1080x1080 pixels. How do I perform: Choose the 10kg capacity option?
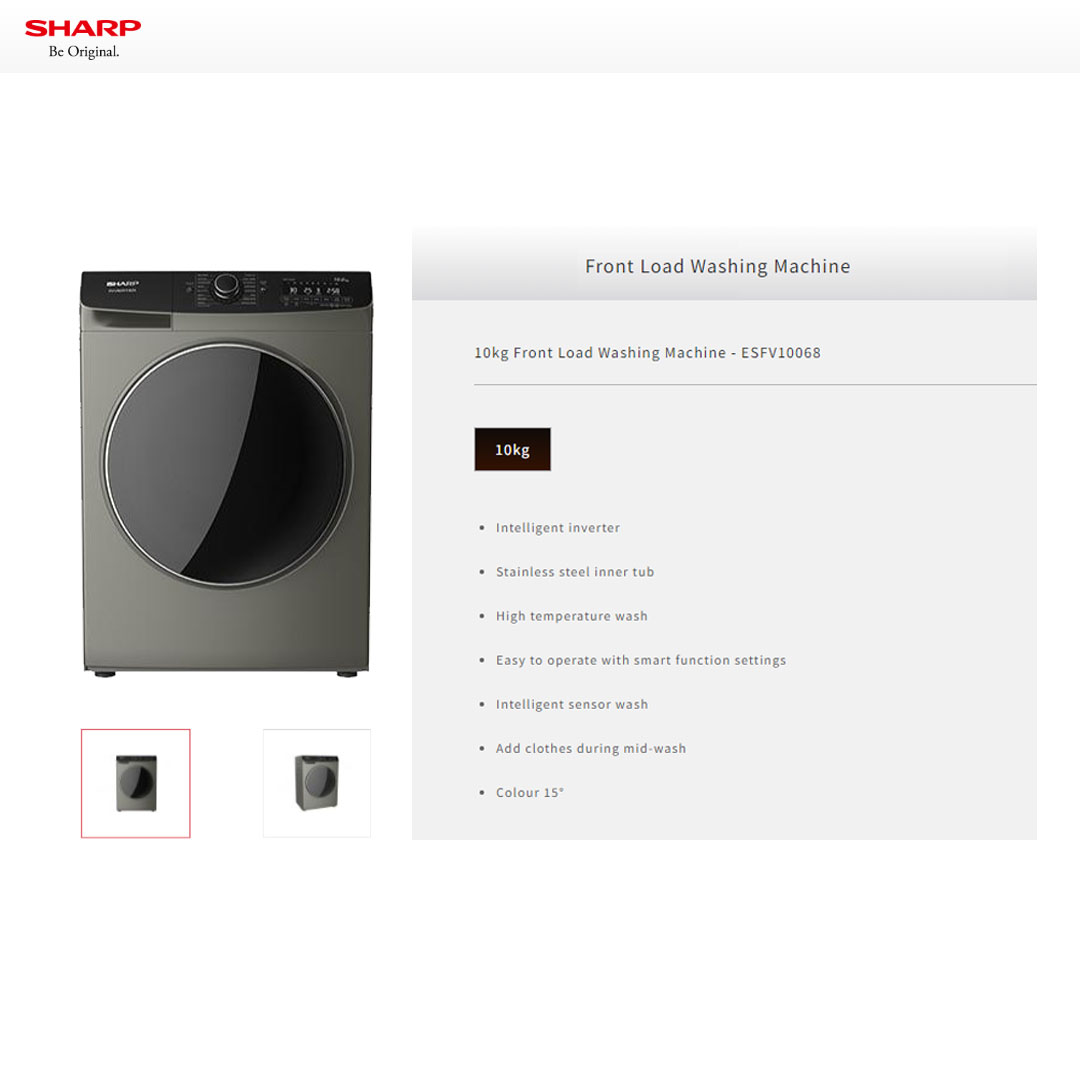512,449
